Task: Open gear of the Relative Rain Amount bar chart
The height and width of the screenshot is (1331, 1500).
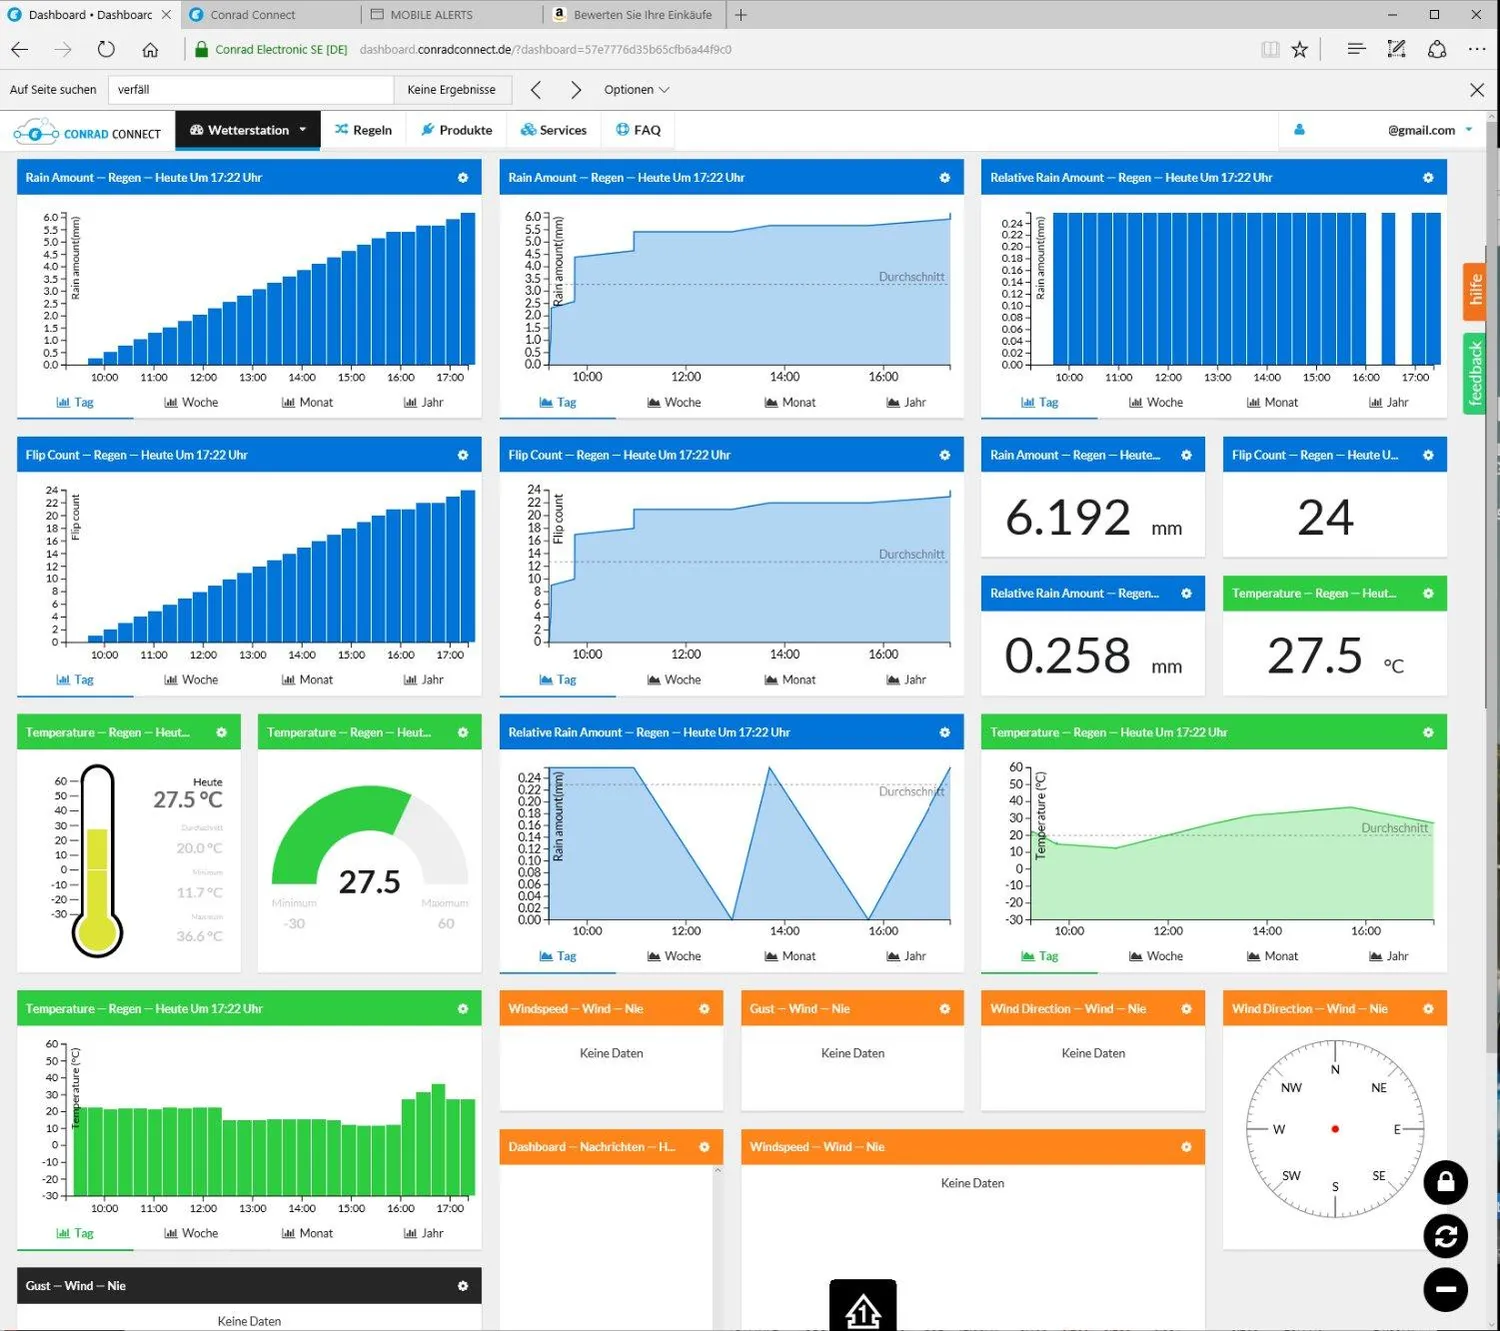Action: tap(1428, 178)
